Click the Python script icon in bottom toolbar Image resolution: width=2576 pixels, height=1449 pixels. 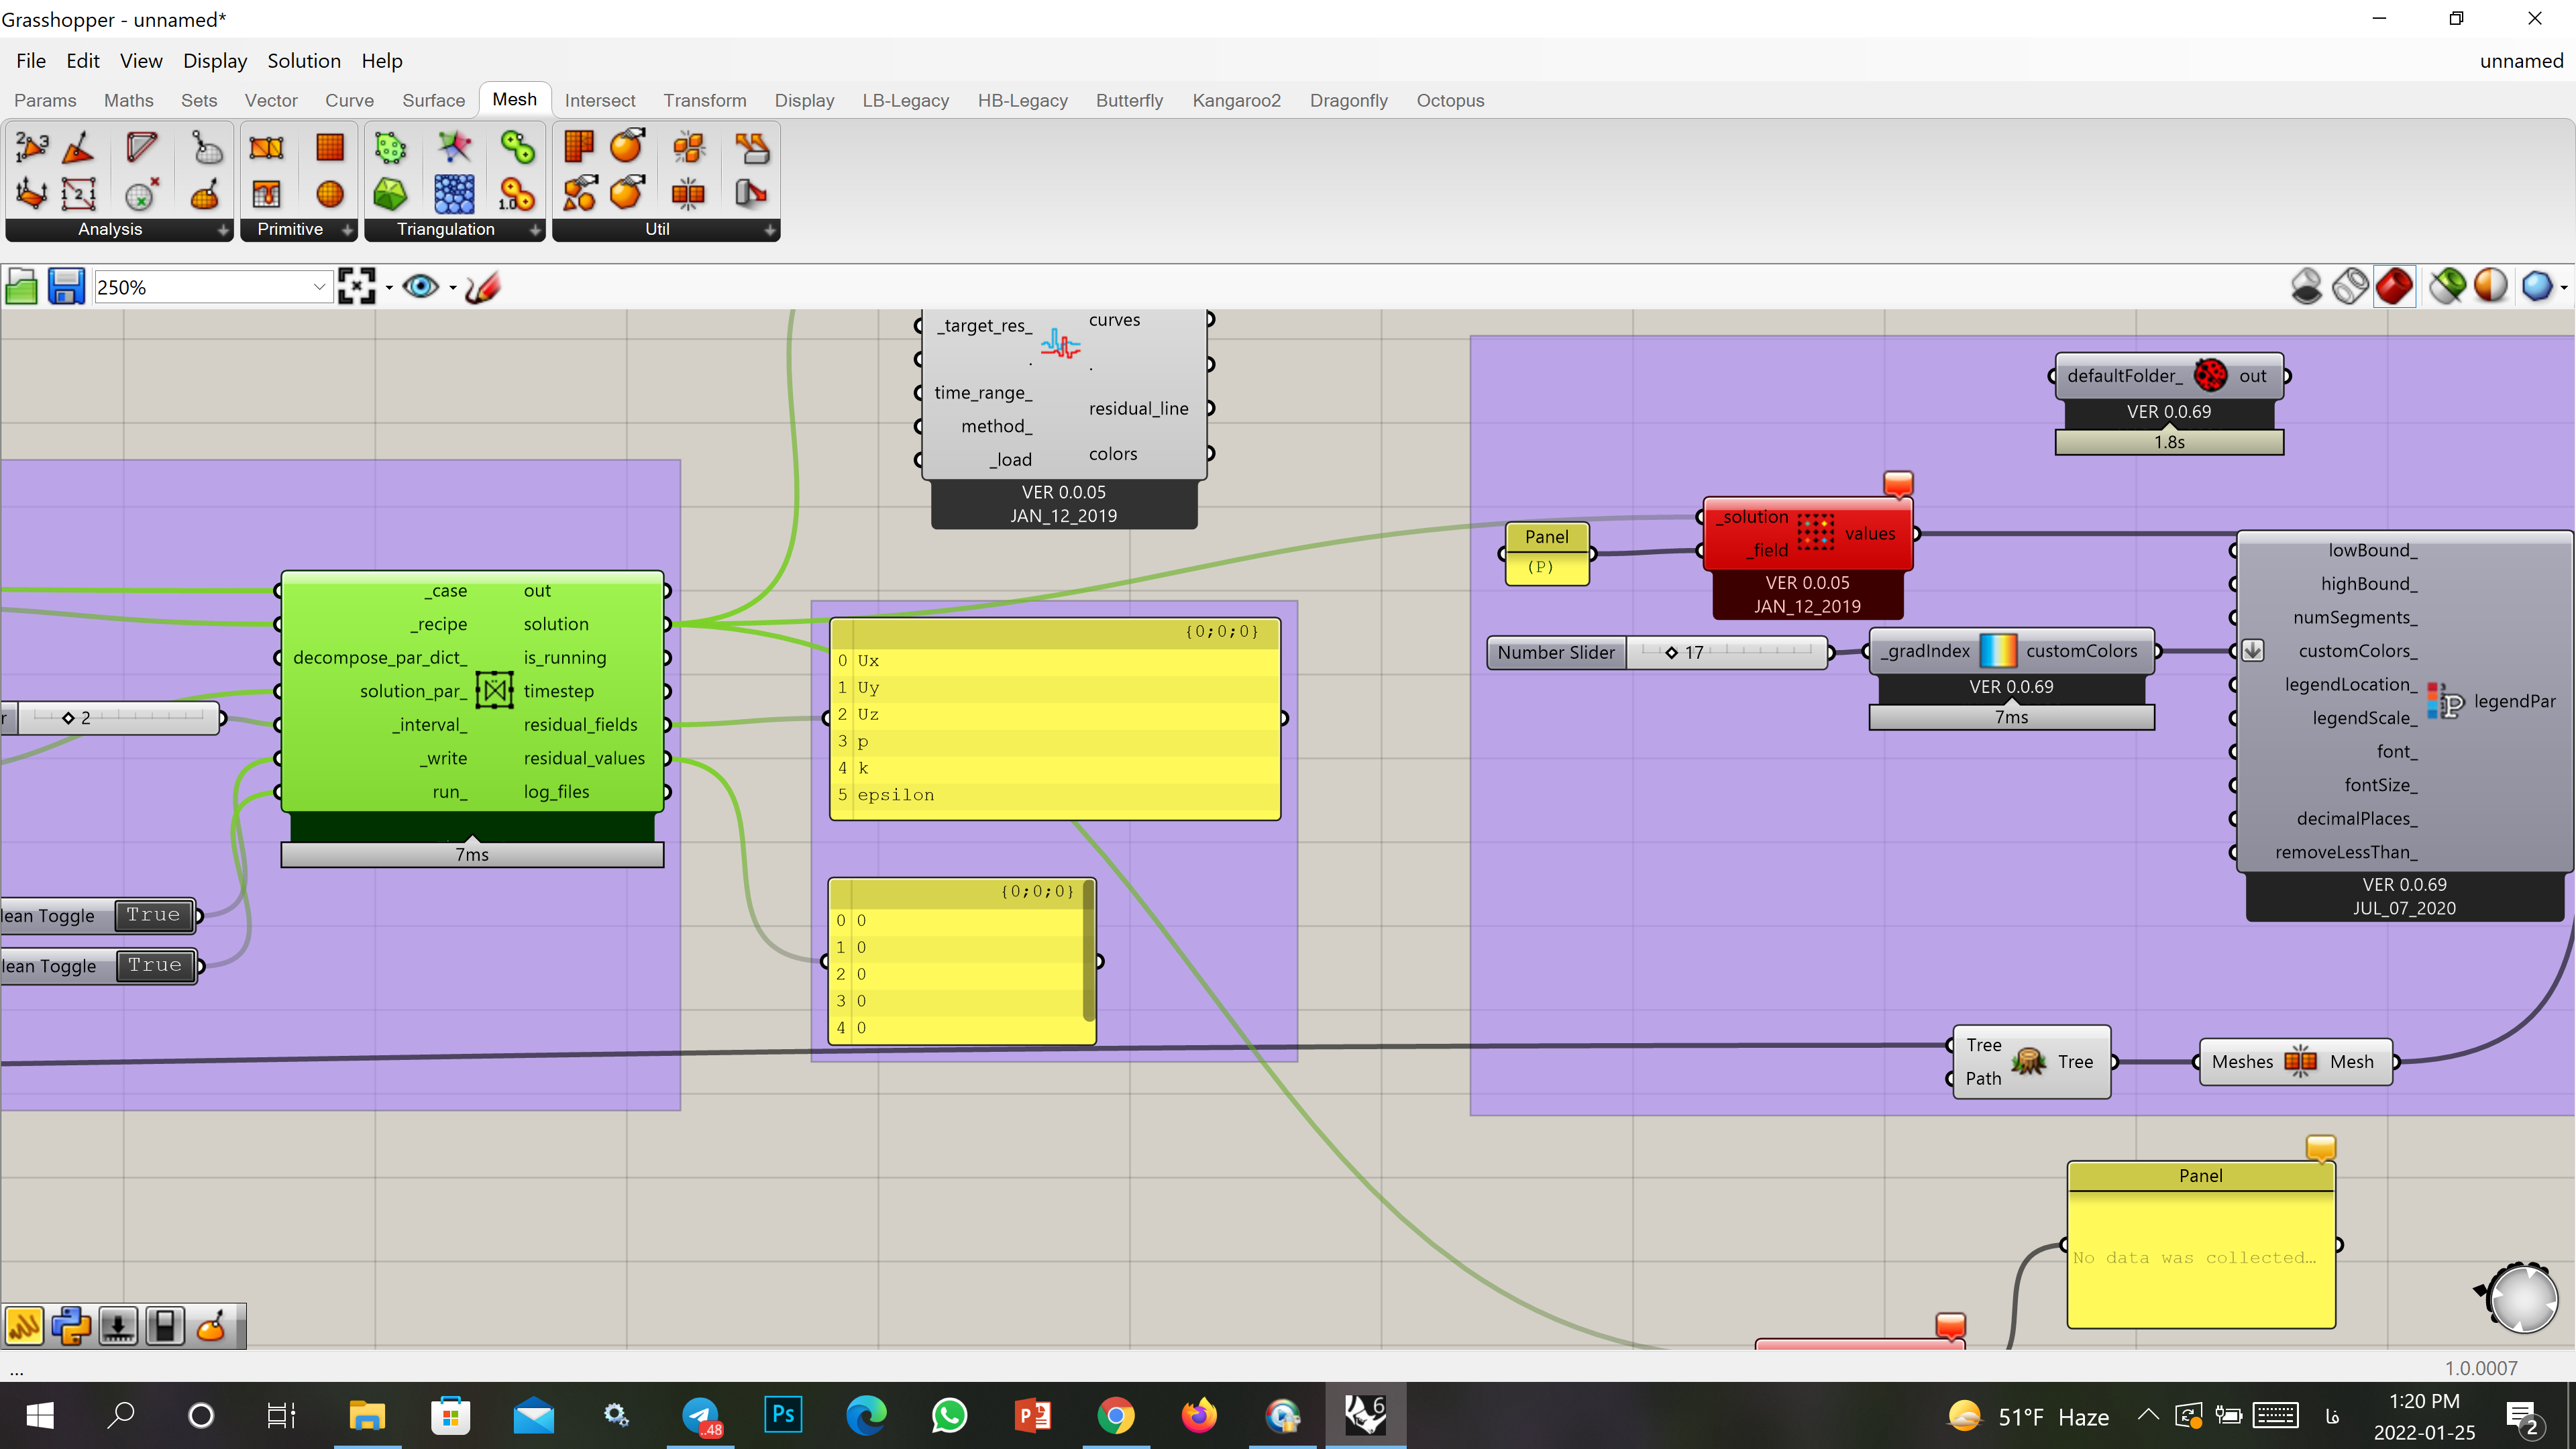coord(71,1327)
